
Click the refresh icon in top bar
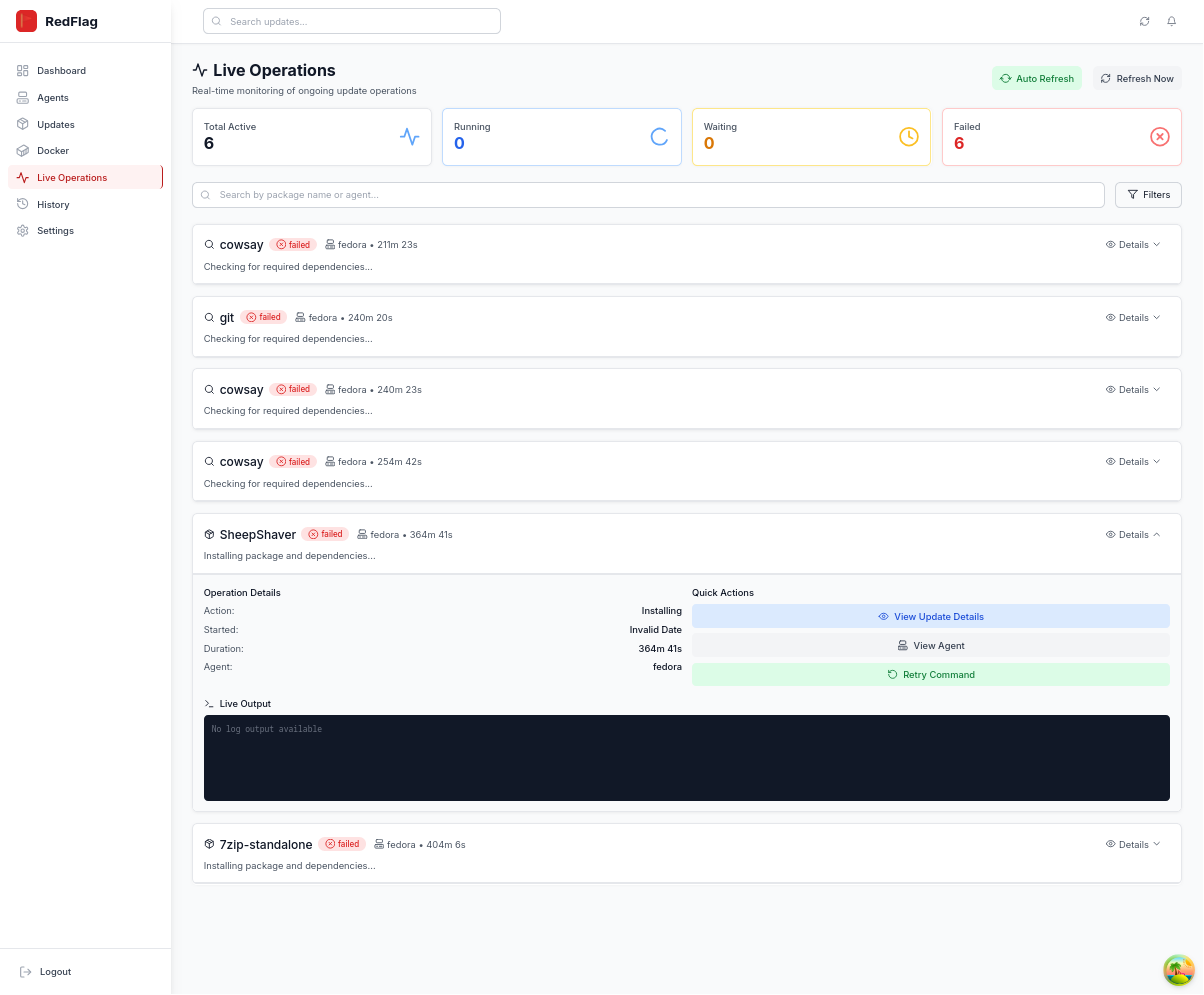(x=1144, y=21)
